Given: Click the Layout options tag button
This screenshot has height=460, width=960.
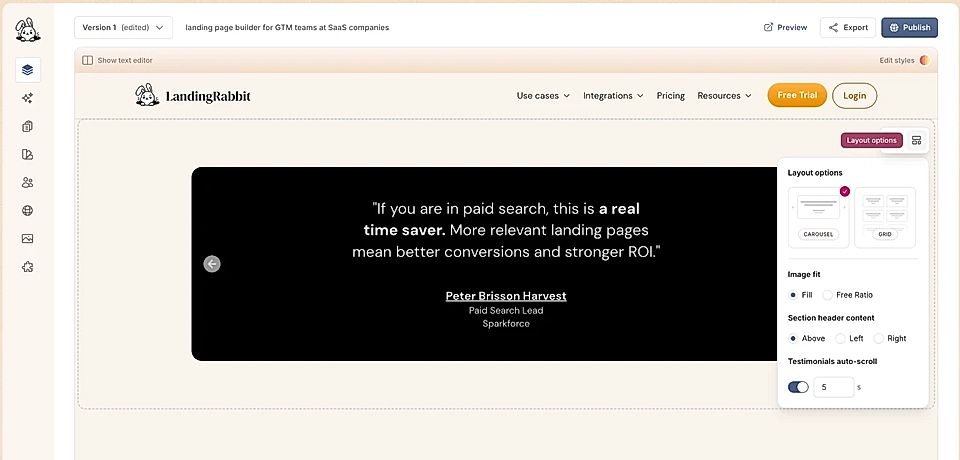Looking at the screenshot, I should (871, 140).
